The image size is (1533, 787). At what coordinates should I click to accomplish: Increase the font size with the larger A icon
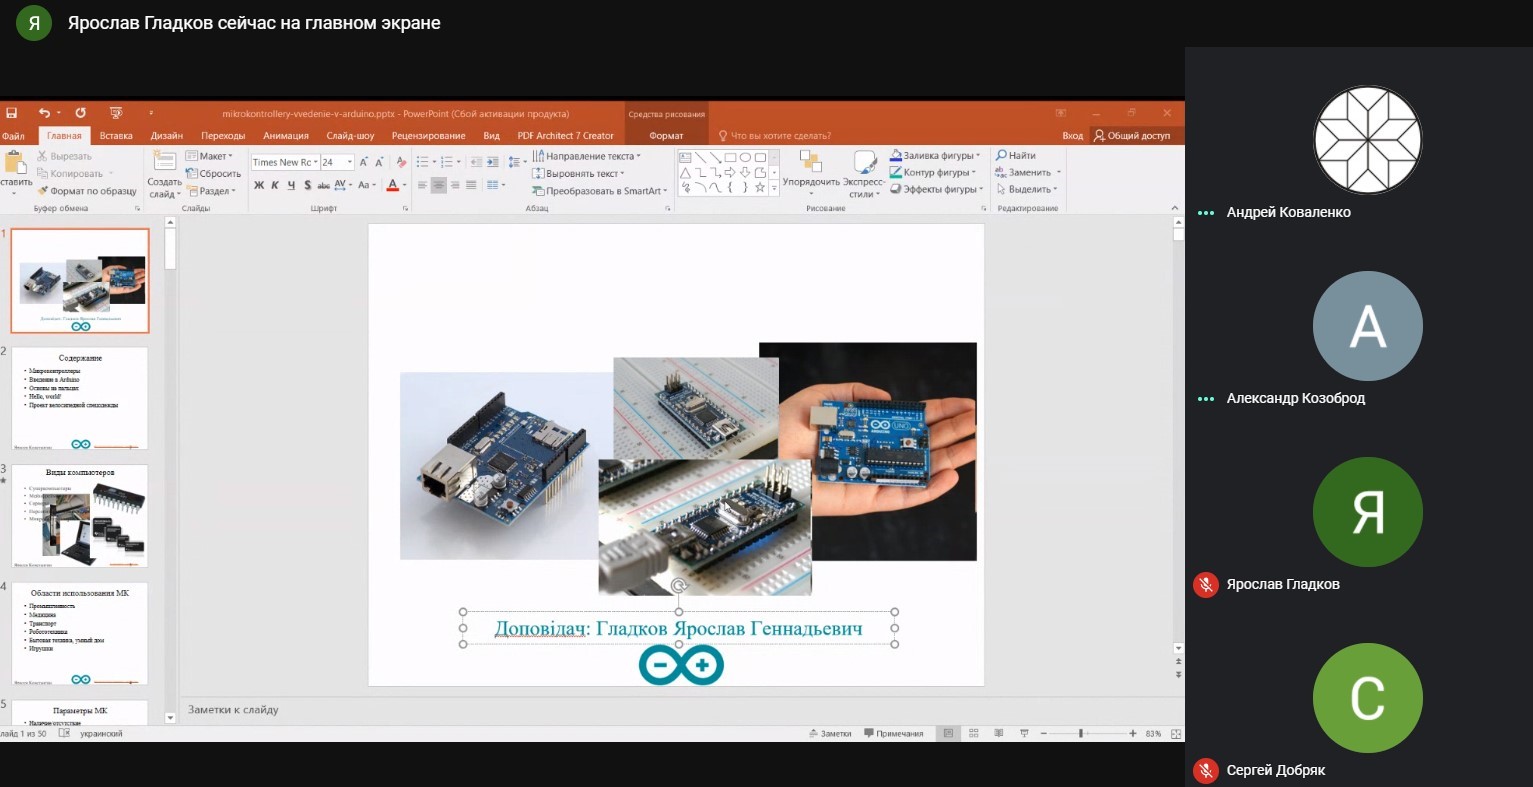tap(364, 161)
